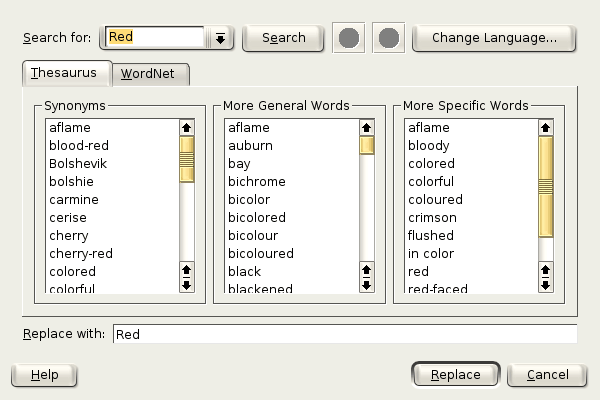Click the bottom down arrow in More General Words
Screen dimensions: 600x400
367,286
